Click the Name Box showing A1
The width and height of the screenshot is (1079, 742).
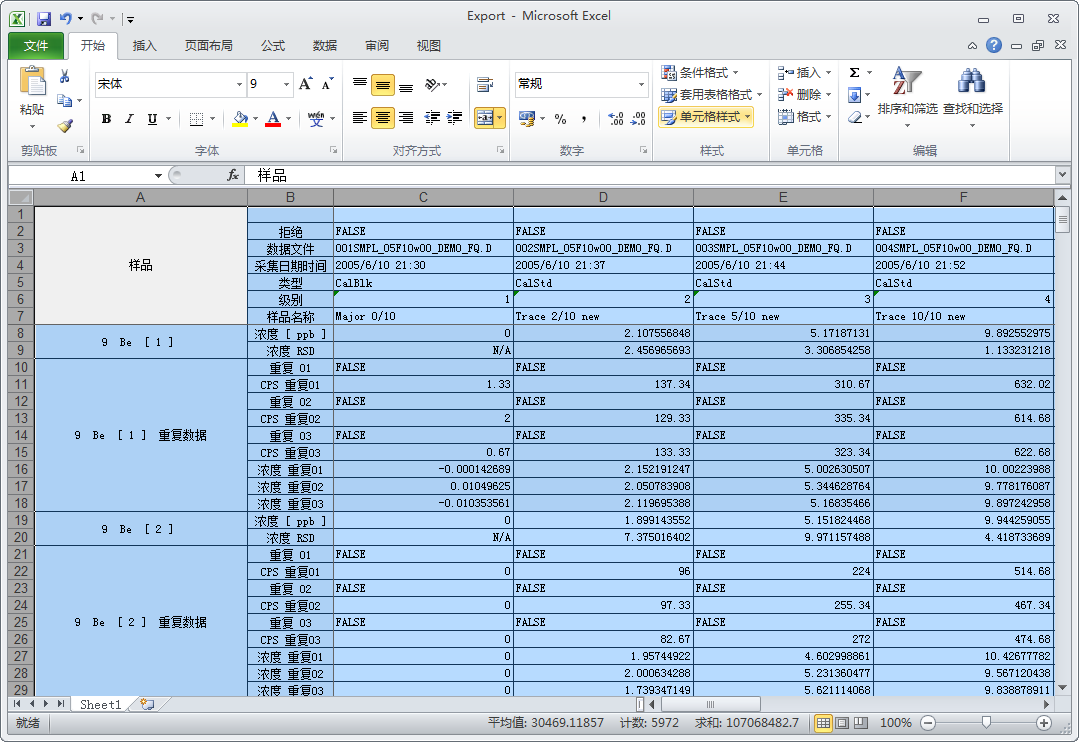pos(79,176)
